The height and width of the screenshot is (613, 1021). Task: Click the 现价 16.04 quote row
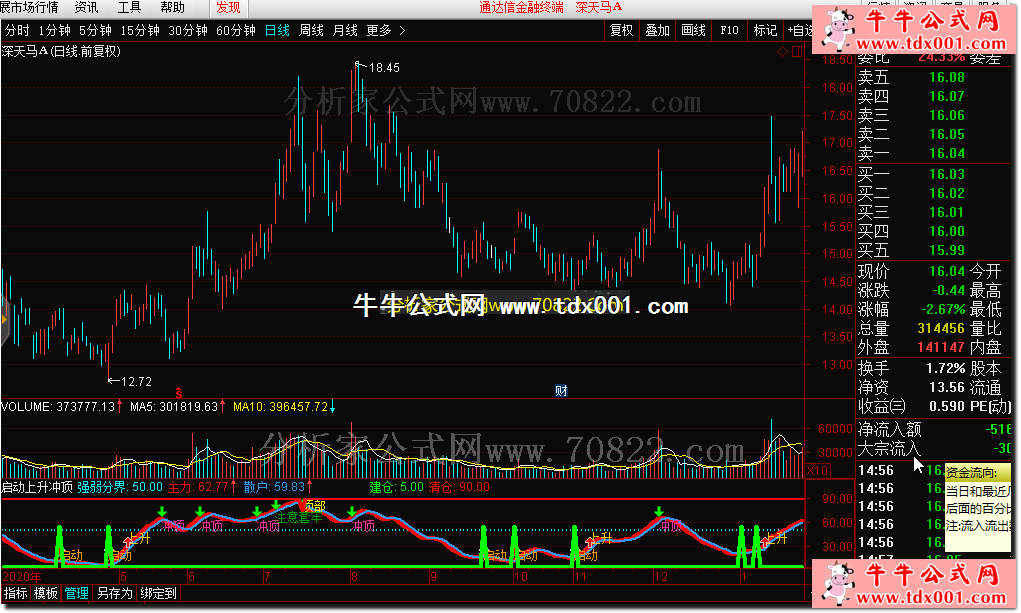point(912,272)
